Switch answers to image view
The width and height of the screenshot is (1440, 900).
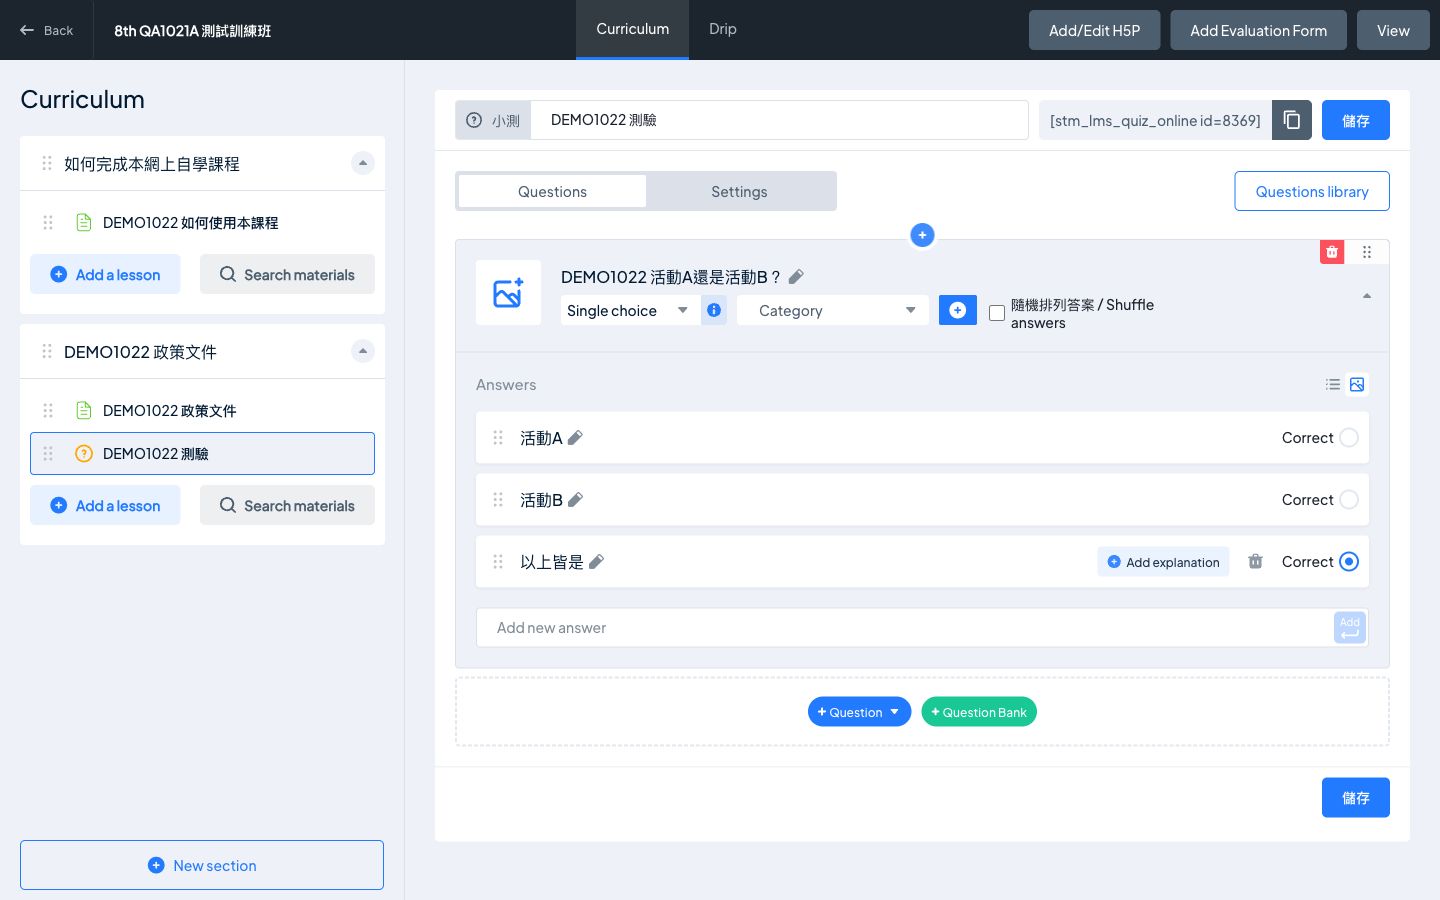click(1357, 384)
